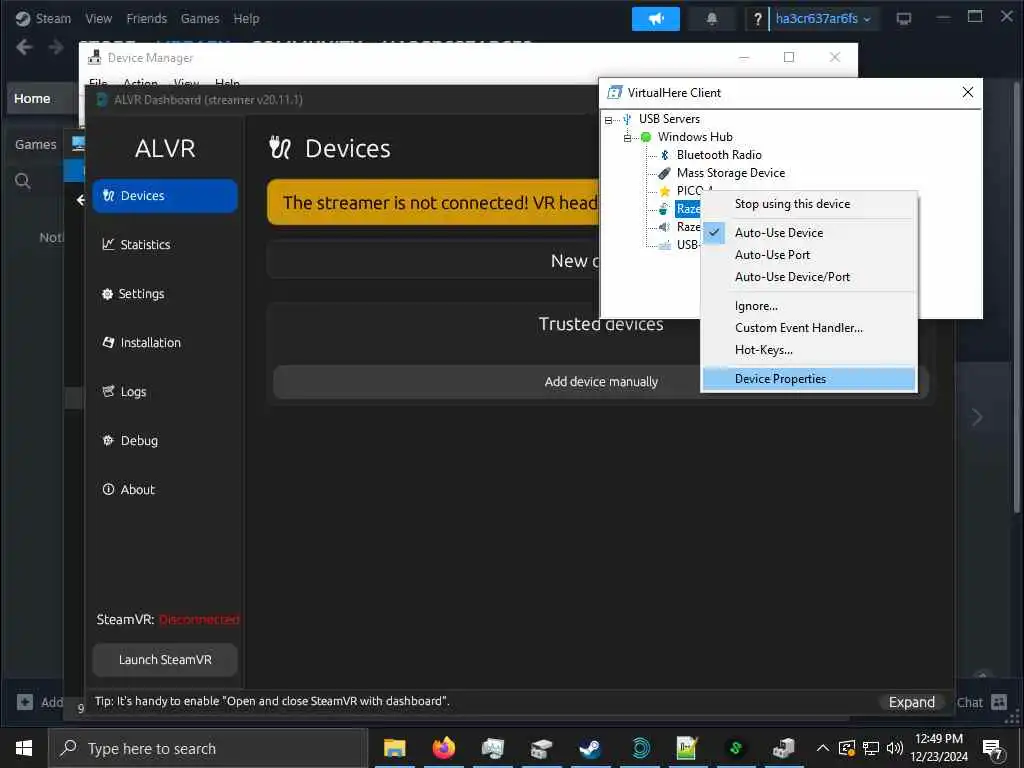Open the Windows Start menu
The height and width of the screenshot is (768, 1024).
point(24,748)
